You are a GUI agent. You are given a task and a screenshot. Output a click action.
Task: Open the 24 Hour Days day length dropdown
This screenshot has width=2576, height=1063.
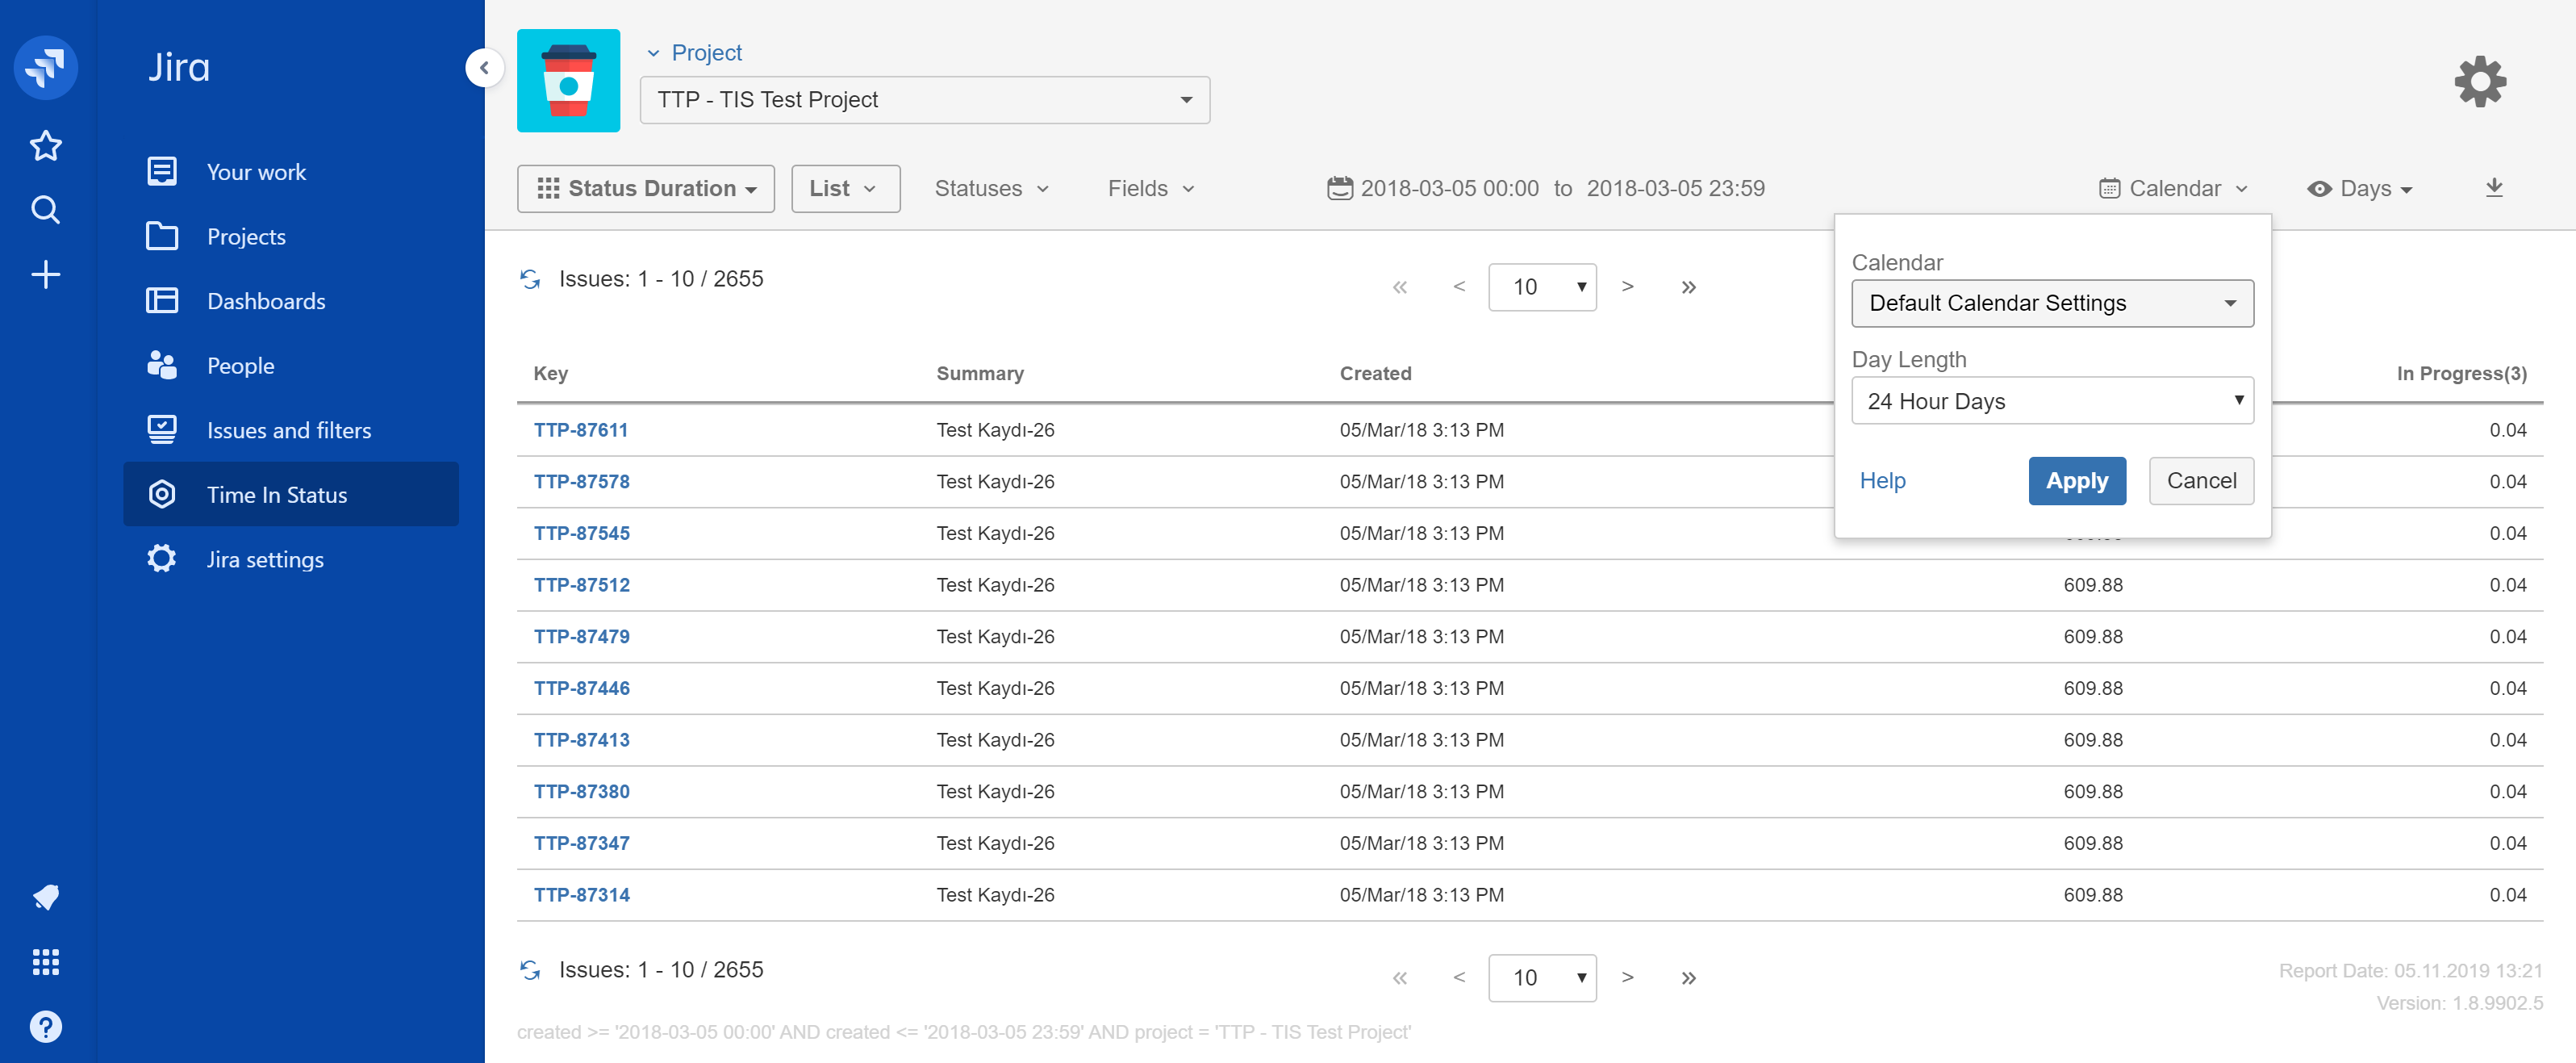[2051, 401]
